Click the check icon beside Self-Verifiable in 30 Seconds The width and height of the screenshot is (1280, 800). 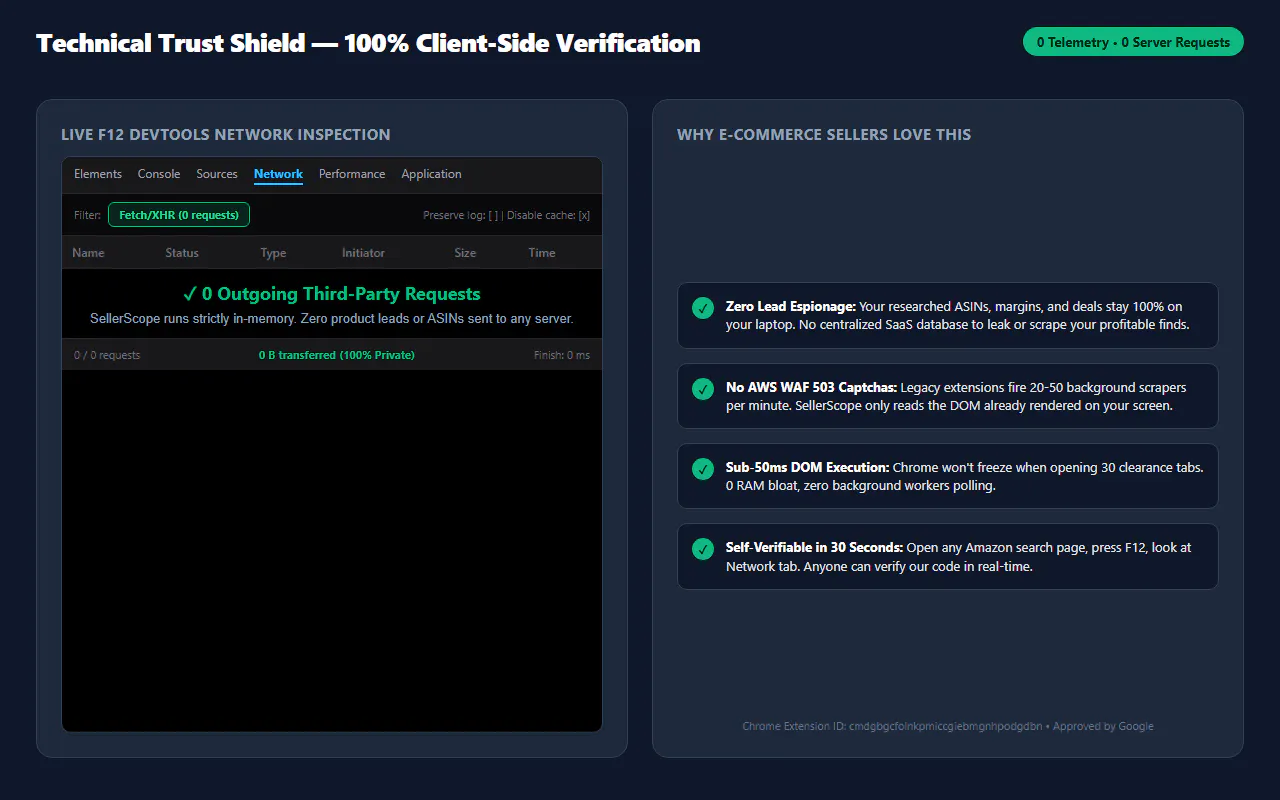click(x=702, y=548)
